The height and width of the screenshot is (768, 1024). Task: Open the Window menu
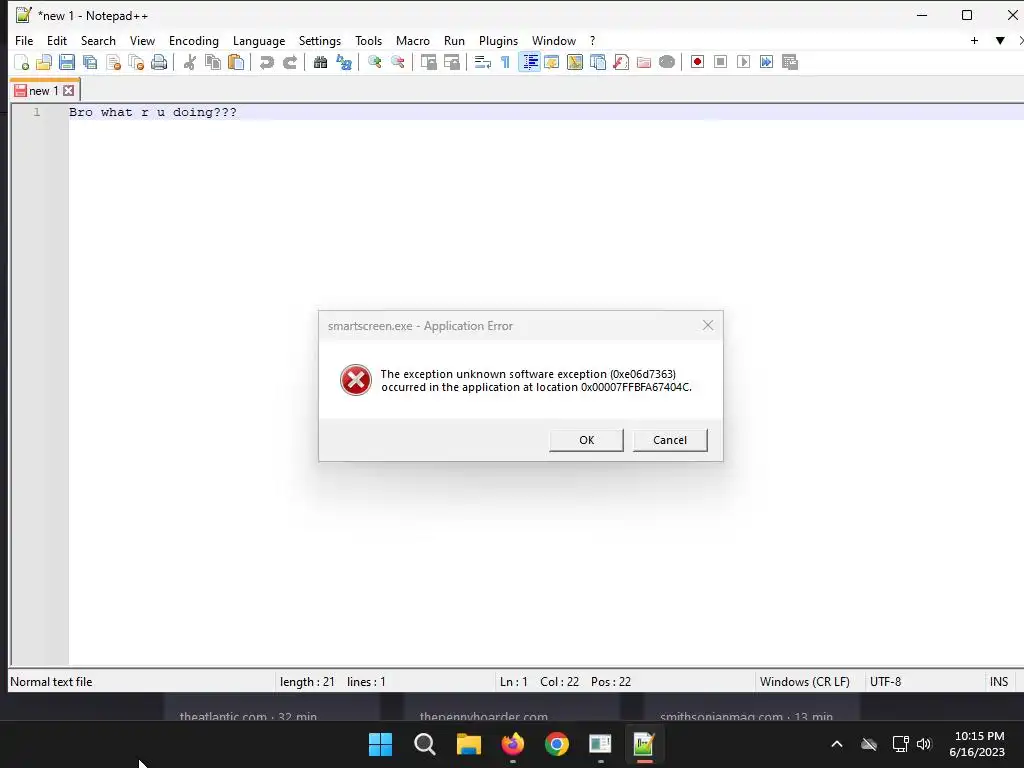click(x=554, y=40)
